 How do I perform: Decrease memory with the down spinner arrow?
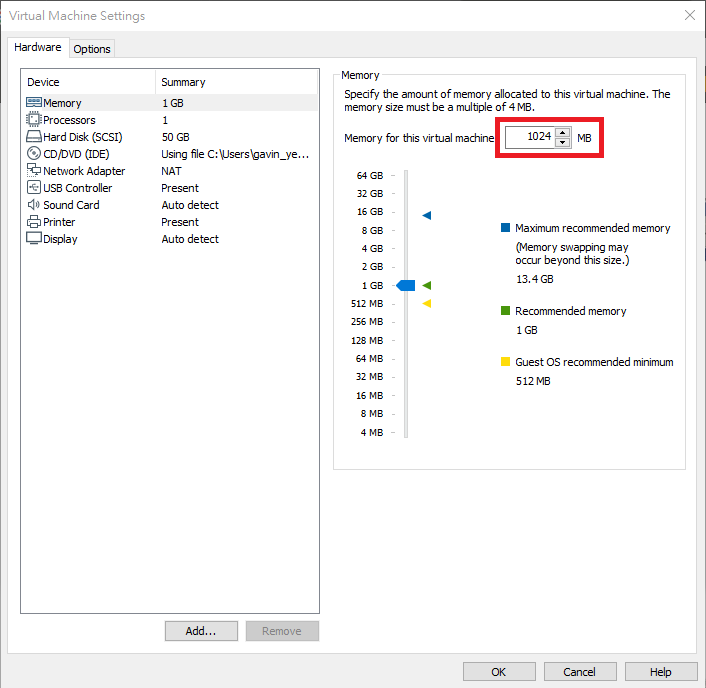pos(562,142)
